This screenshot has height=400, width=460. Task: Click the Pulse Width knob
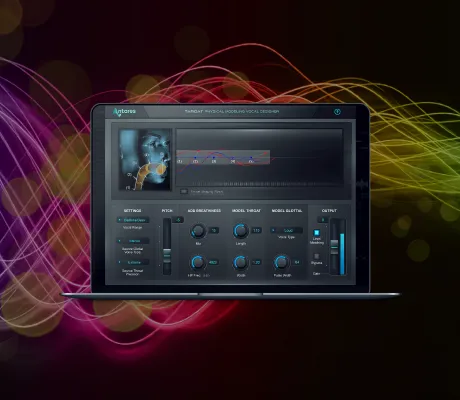[282, 263]
